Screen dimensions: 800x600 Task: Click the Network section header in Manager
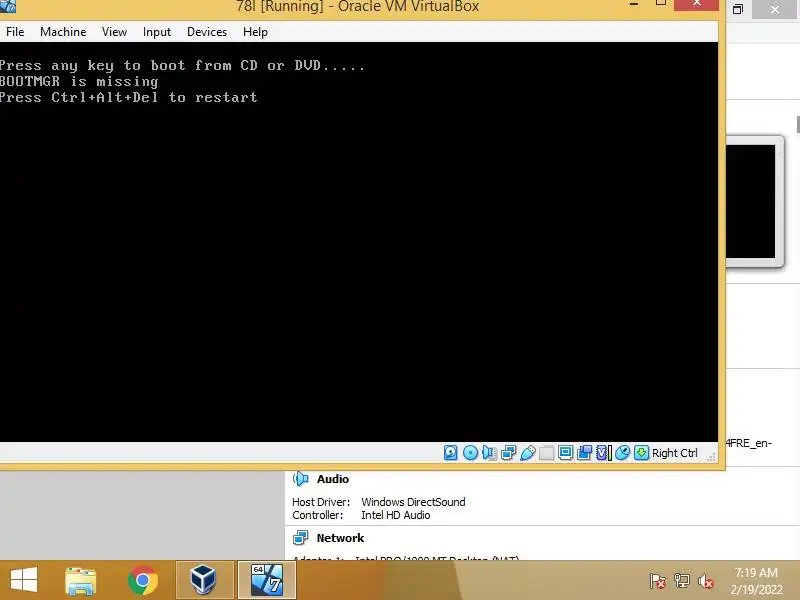pyautogui.click(x=340, y=538)
